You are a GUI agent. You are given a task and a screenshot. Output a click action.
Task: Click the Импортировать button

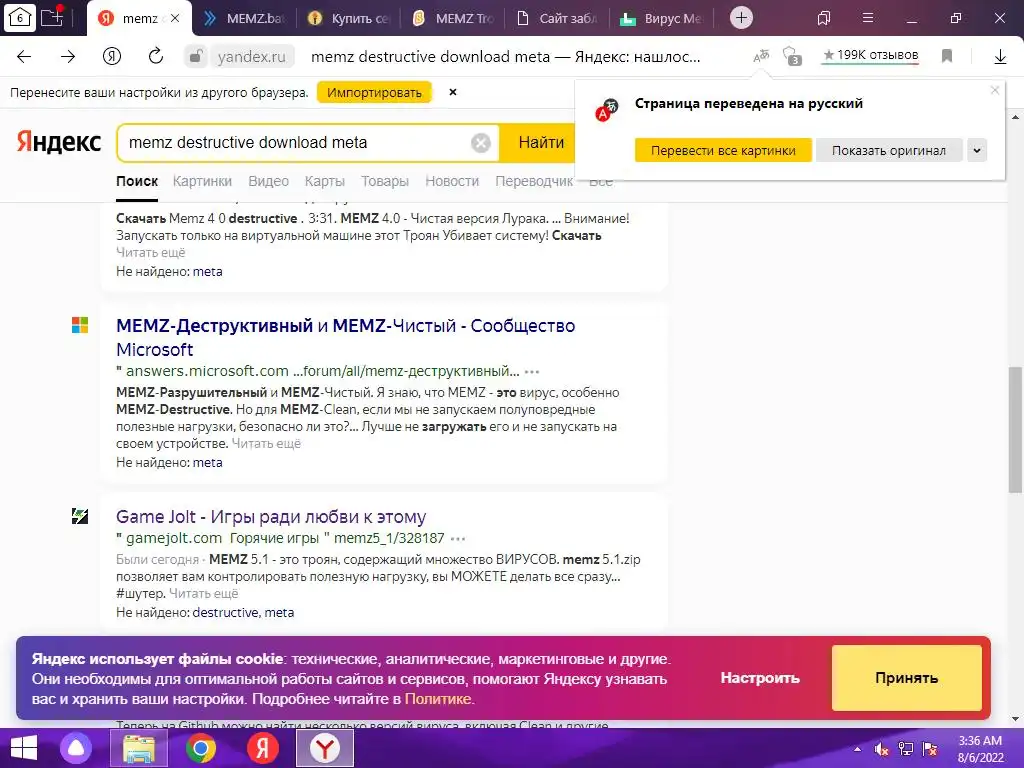tap(374, 93)
